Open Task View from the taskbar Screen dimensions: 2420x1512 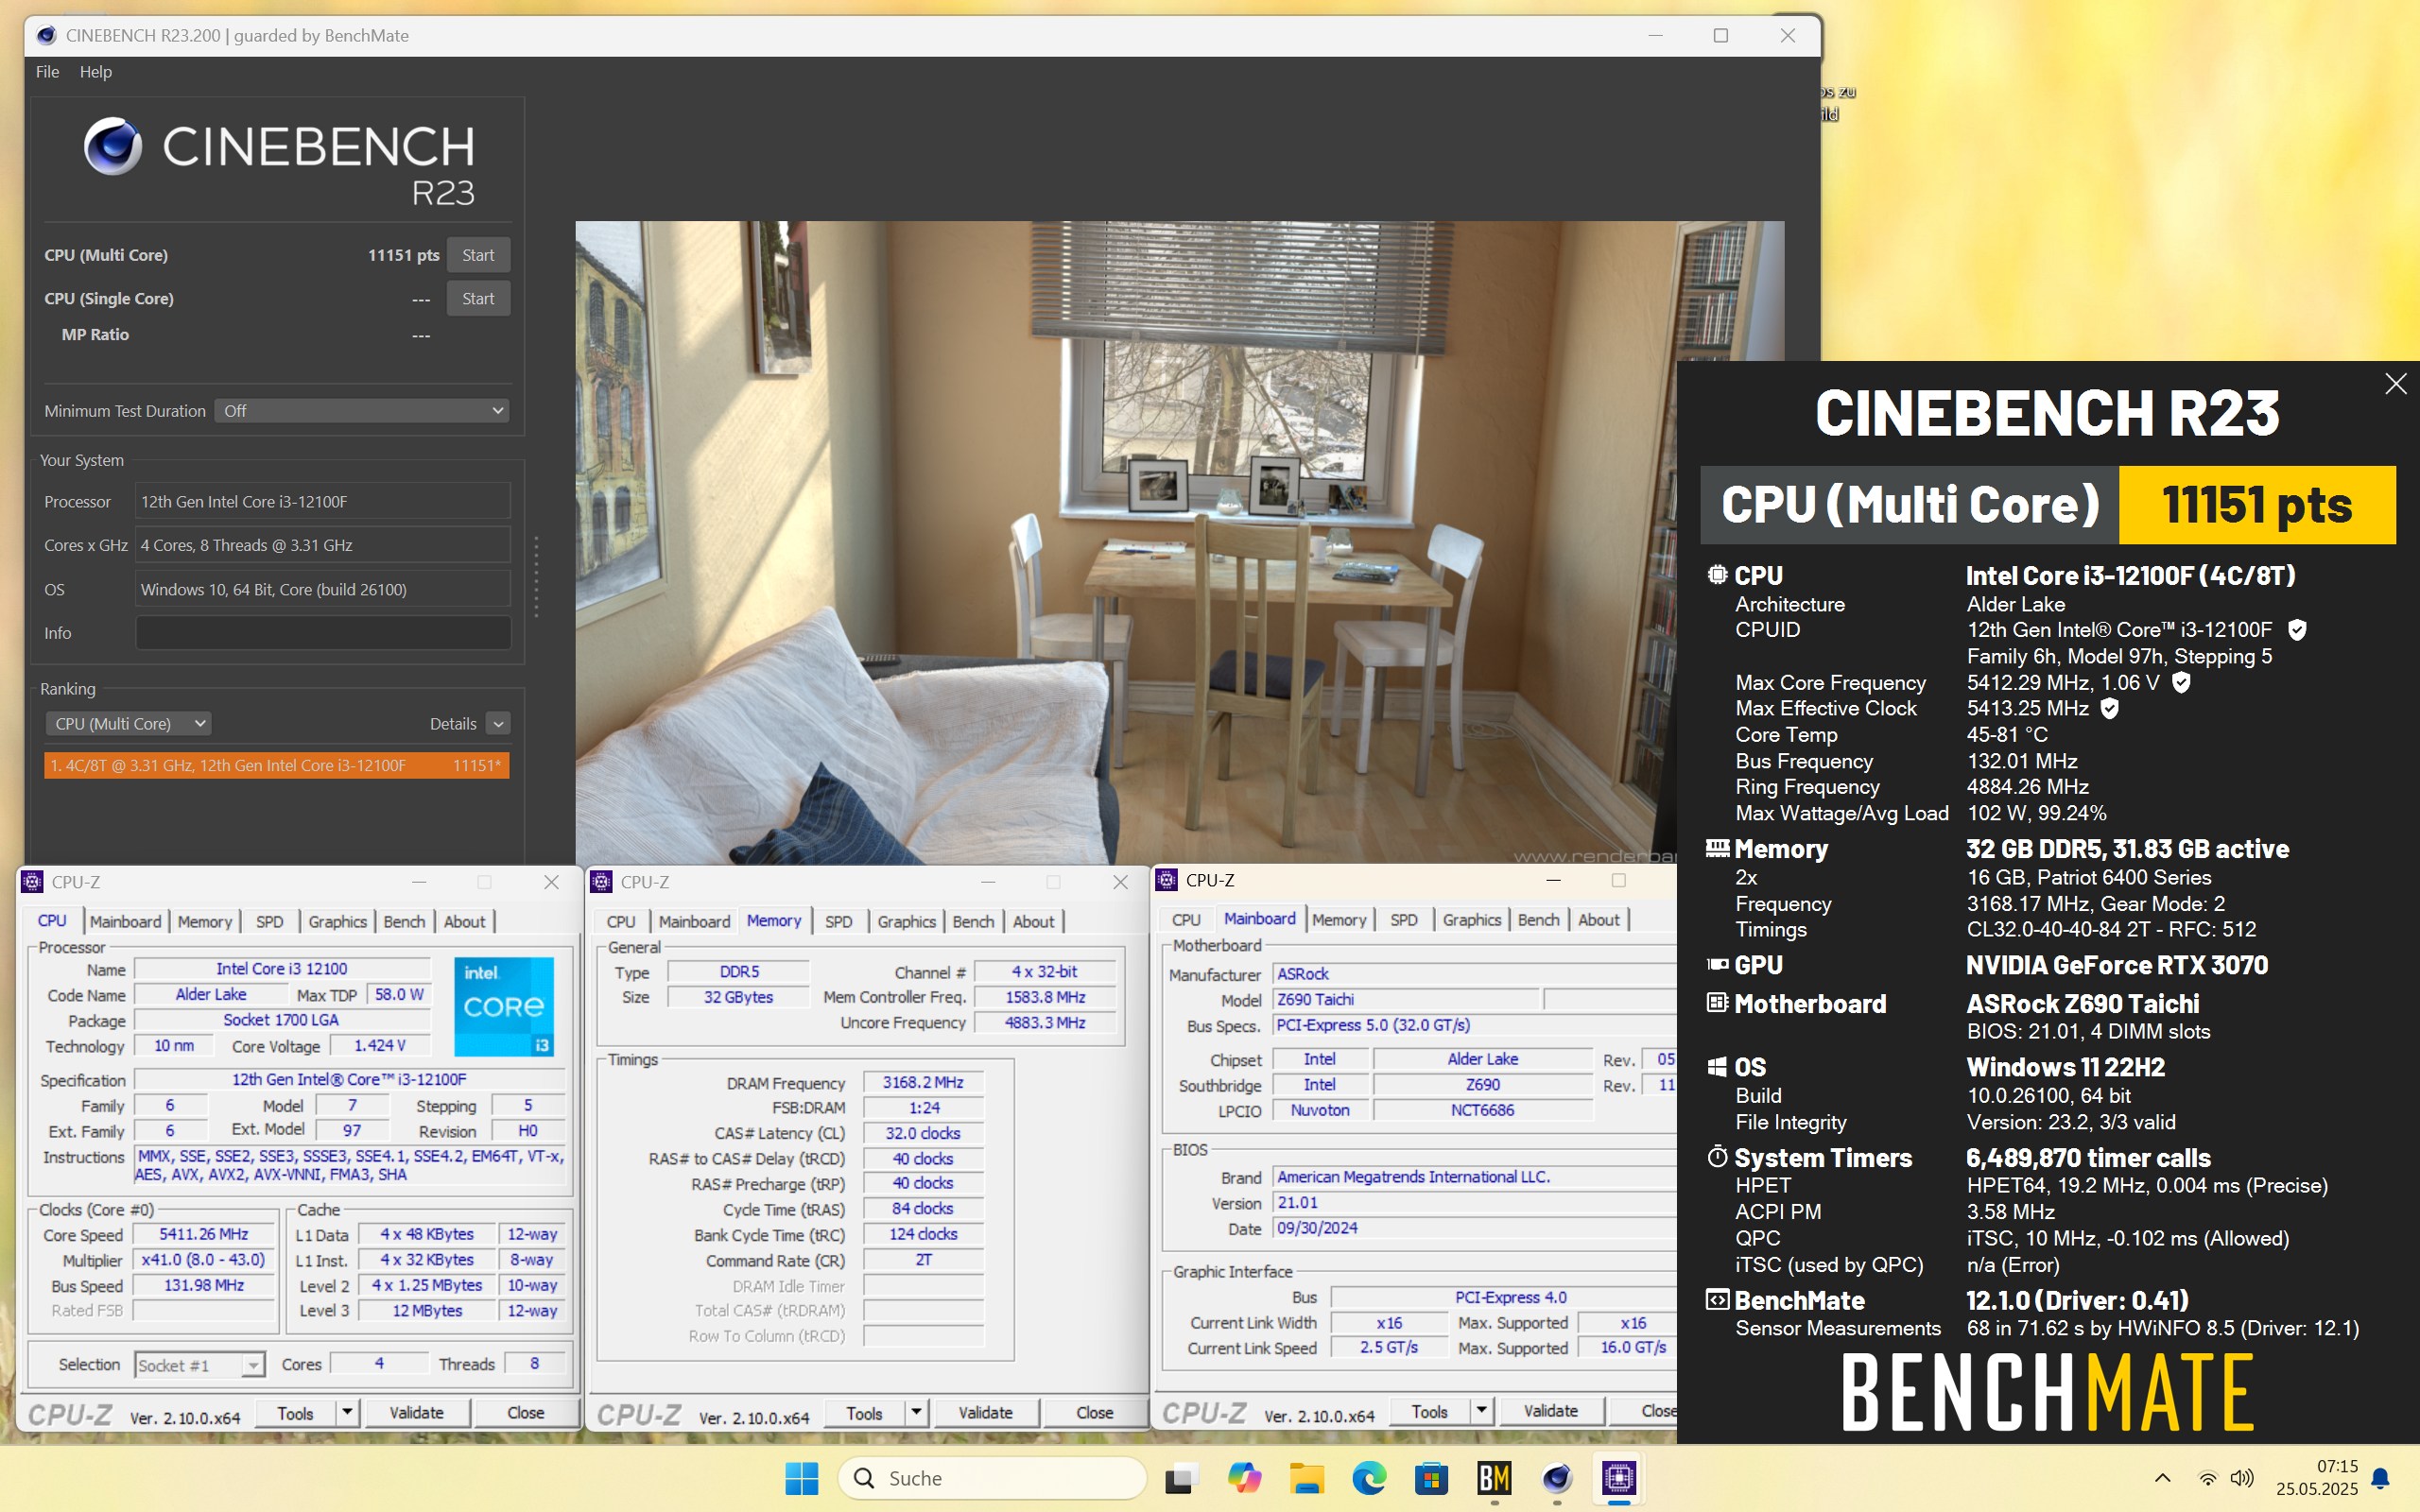point(1181,1478)
